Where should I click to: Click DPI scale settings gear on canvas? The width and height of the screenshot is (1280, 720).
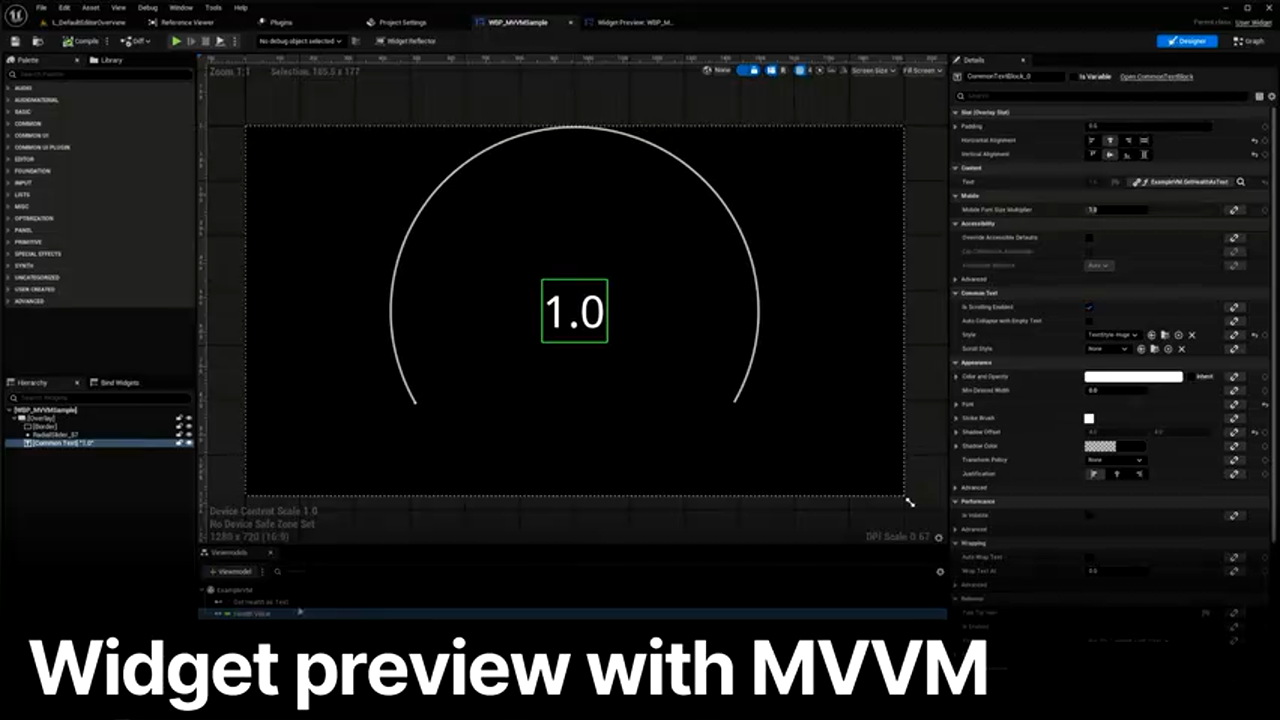click(938, 538)
